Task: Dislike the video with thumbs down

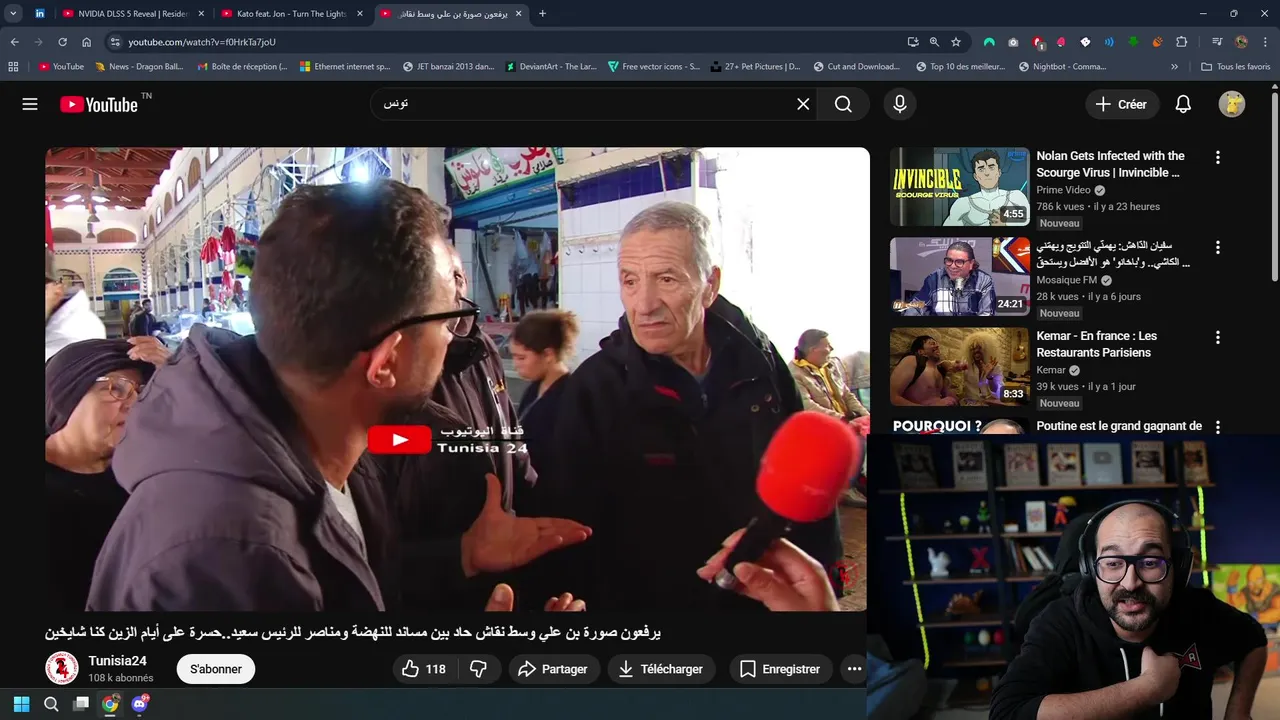Action: [x=478, y=669]
